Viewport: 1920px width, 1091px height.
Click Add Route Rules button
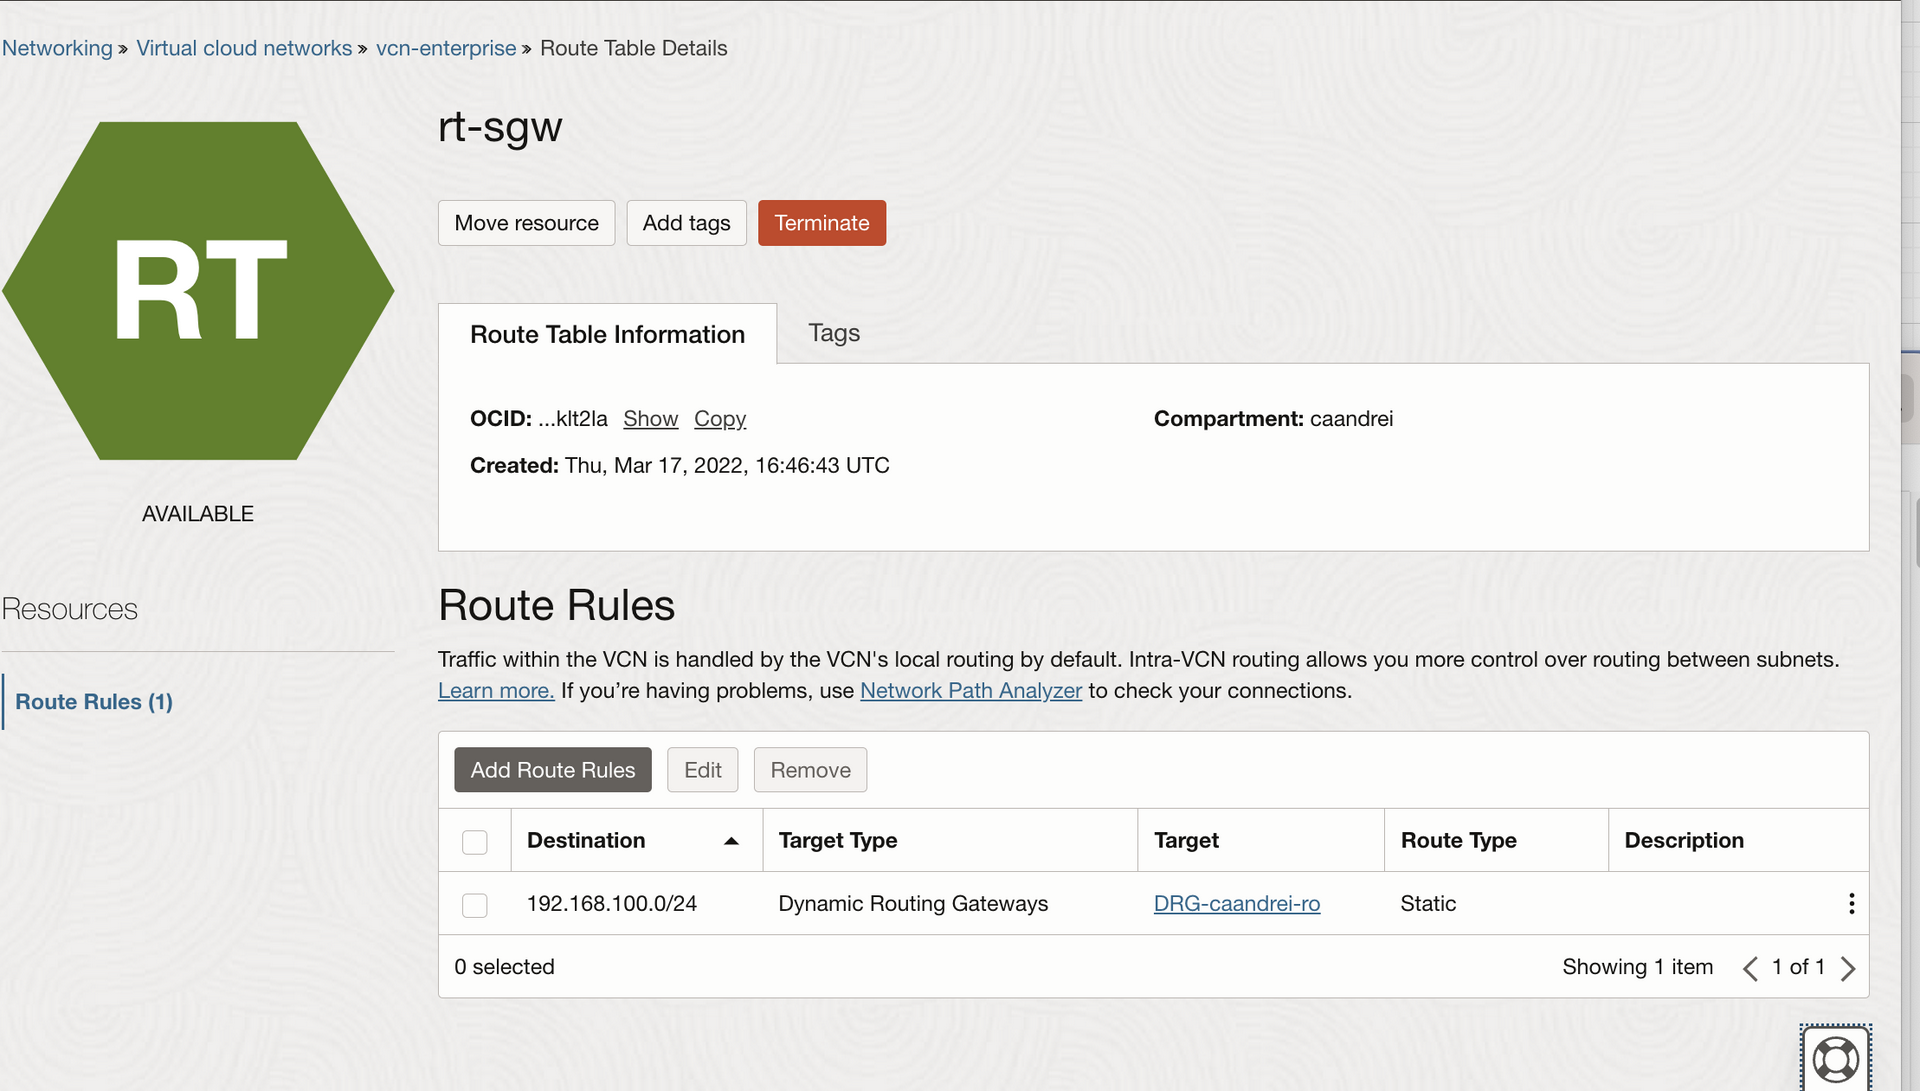point(552,770)
